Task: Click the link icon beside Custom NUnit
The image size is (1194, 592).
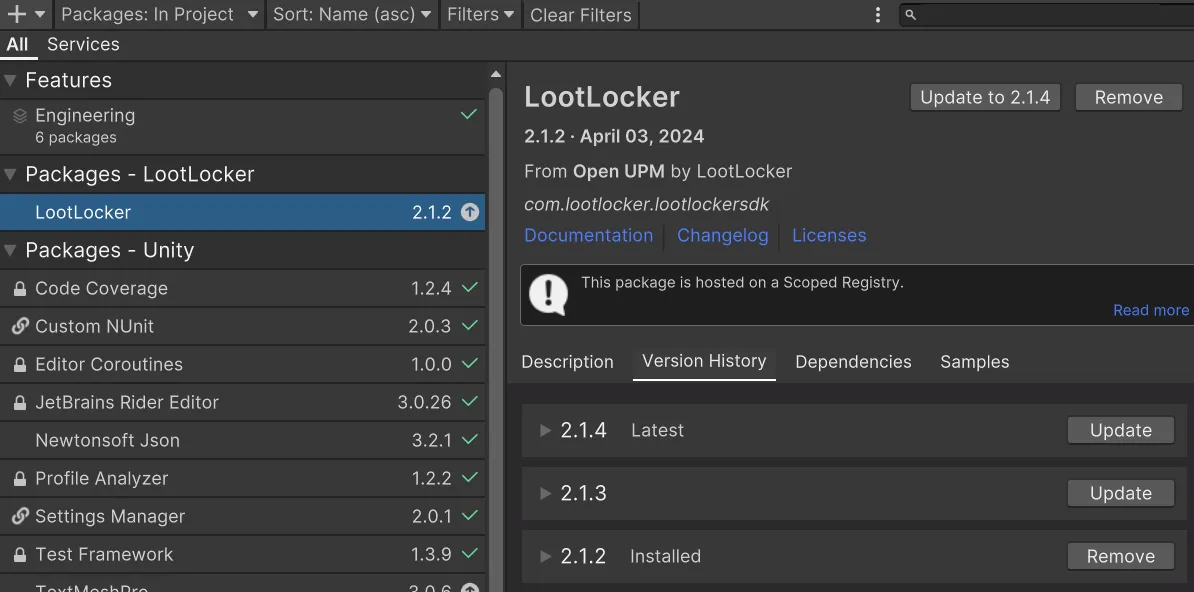Action: tap(20, 326)
